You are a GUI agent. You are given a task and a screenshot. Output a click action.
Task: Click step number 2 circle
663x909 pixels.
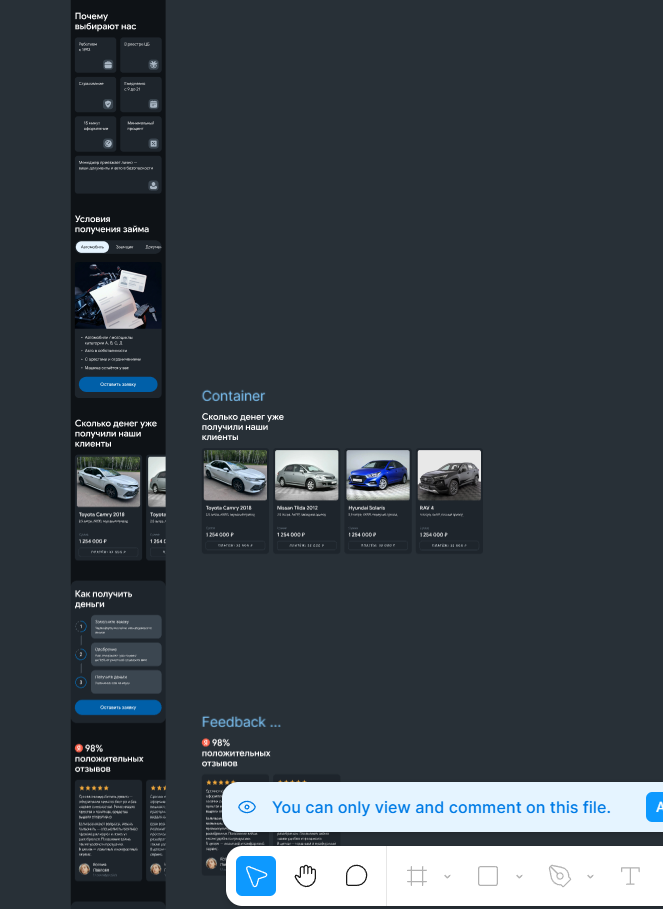coord(81,655)
